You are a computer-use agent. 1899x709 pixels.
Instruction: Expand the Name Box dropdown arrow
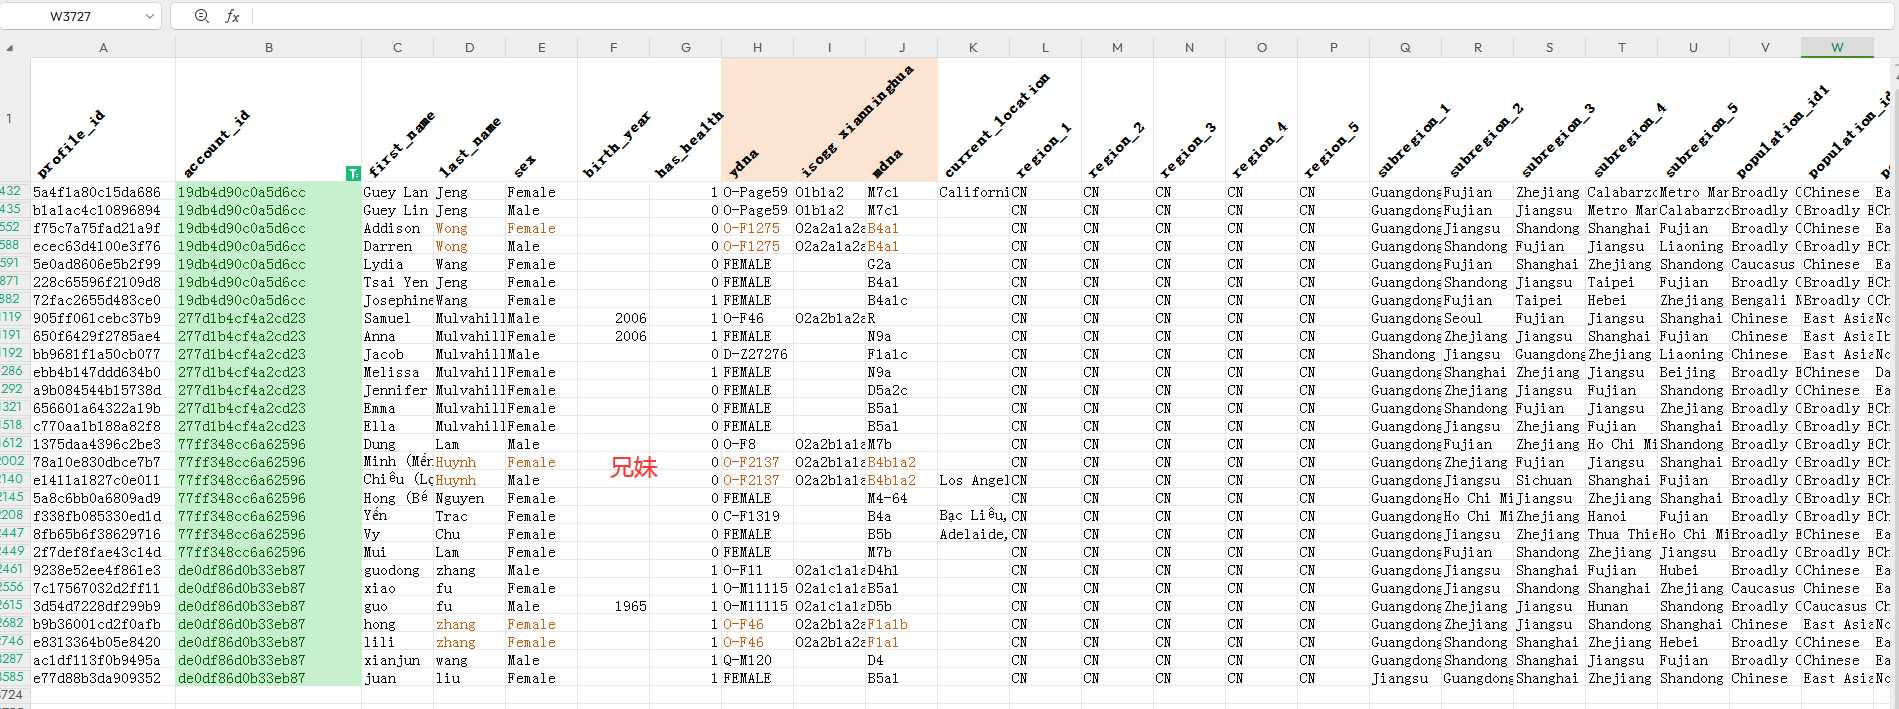click(x=150, y=16)
